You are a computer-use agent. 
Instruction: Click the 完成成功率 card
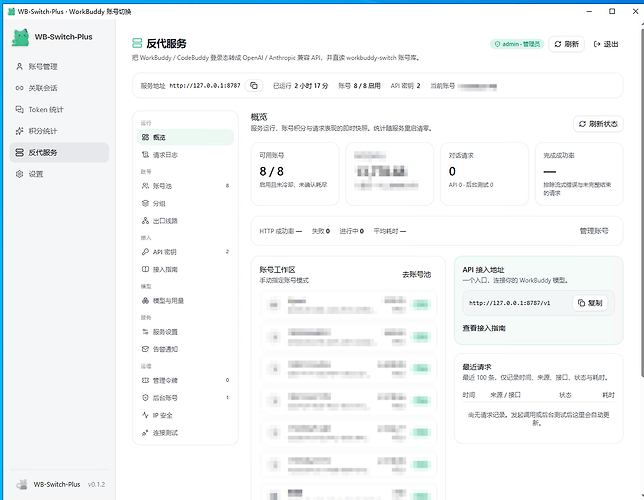pos(579,174)
